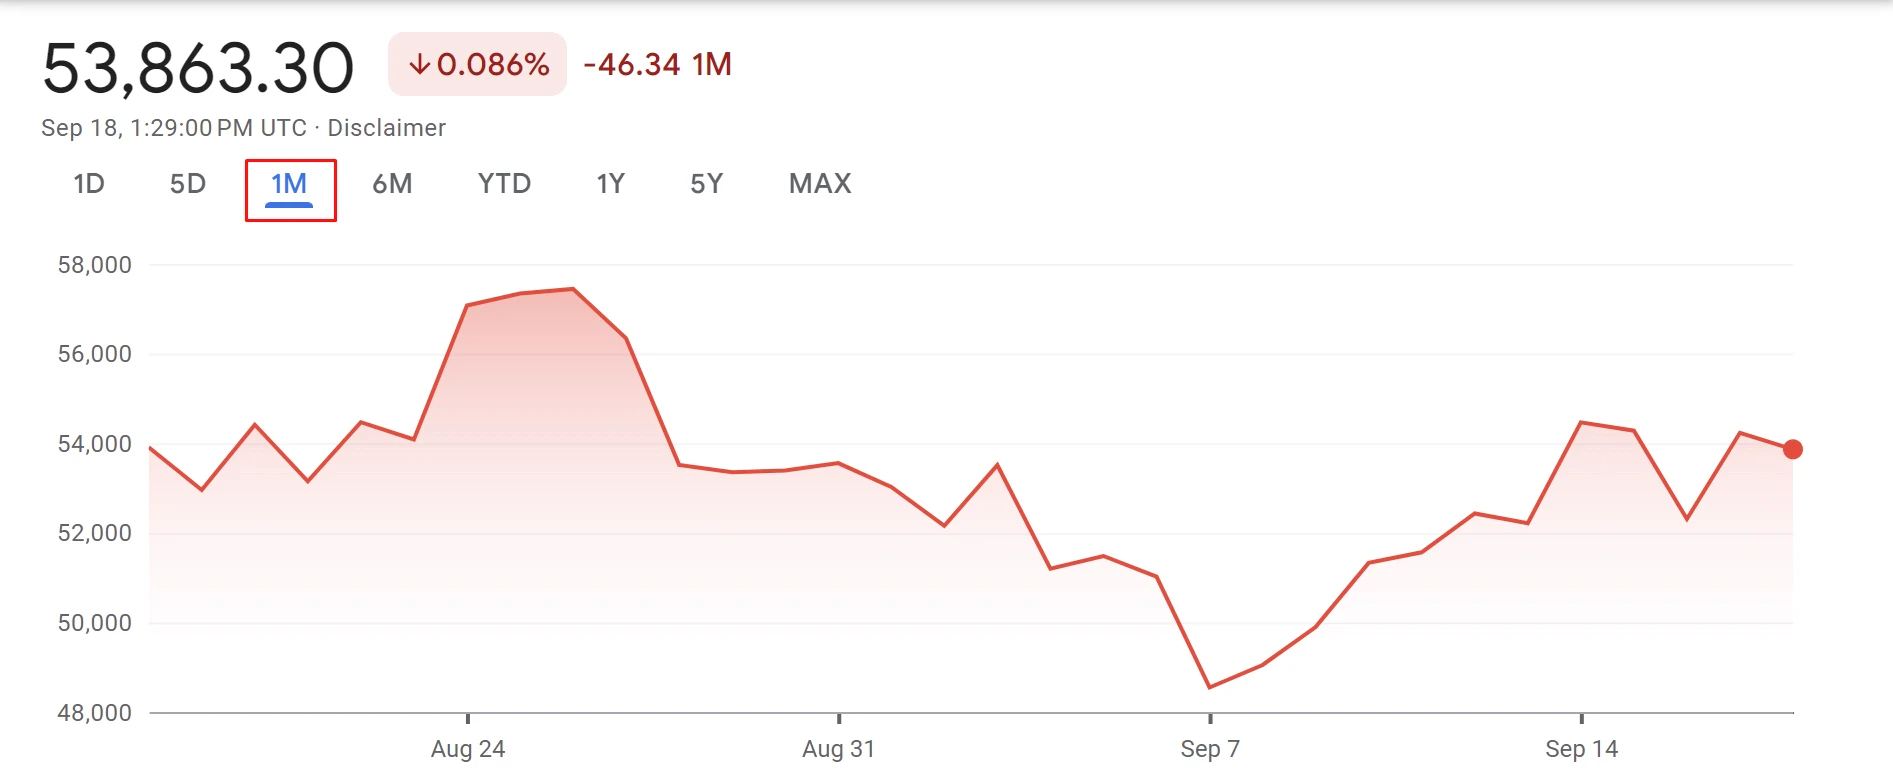Click the chart's lowest point above Sep 7
Screen dimensions: 1893x775
(x=1210, y=687)
